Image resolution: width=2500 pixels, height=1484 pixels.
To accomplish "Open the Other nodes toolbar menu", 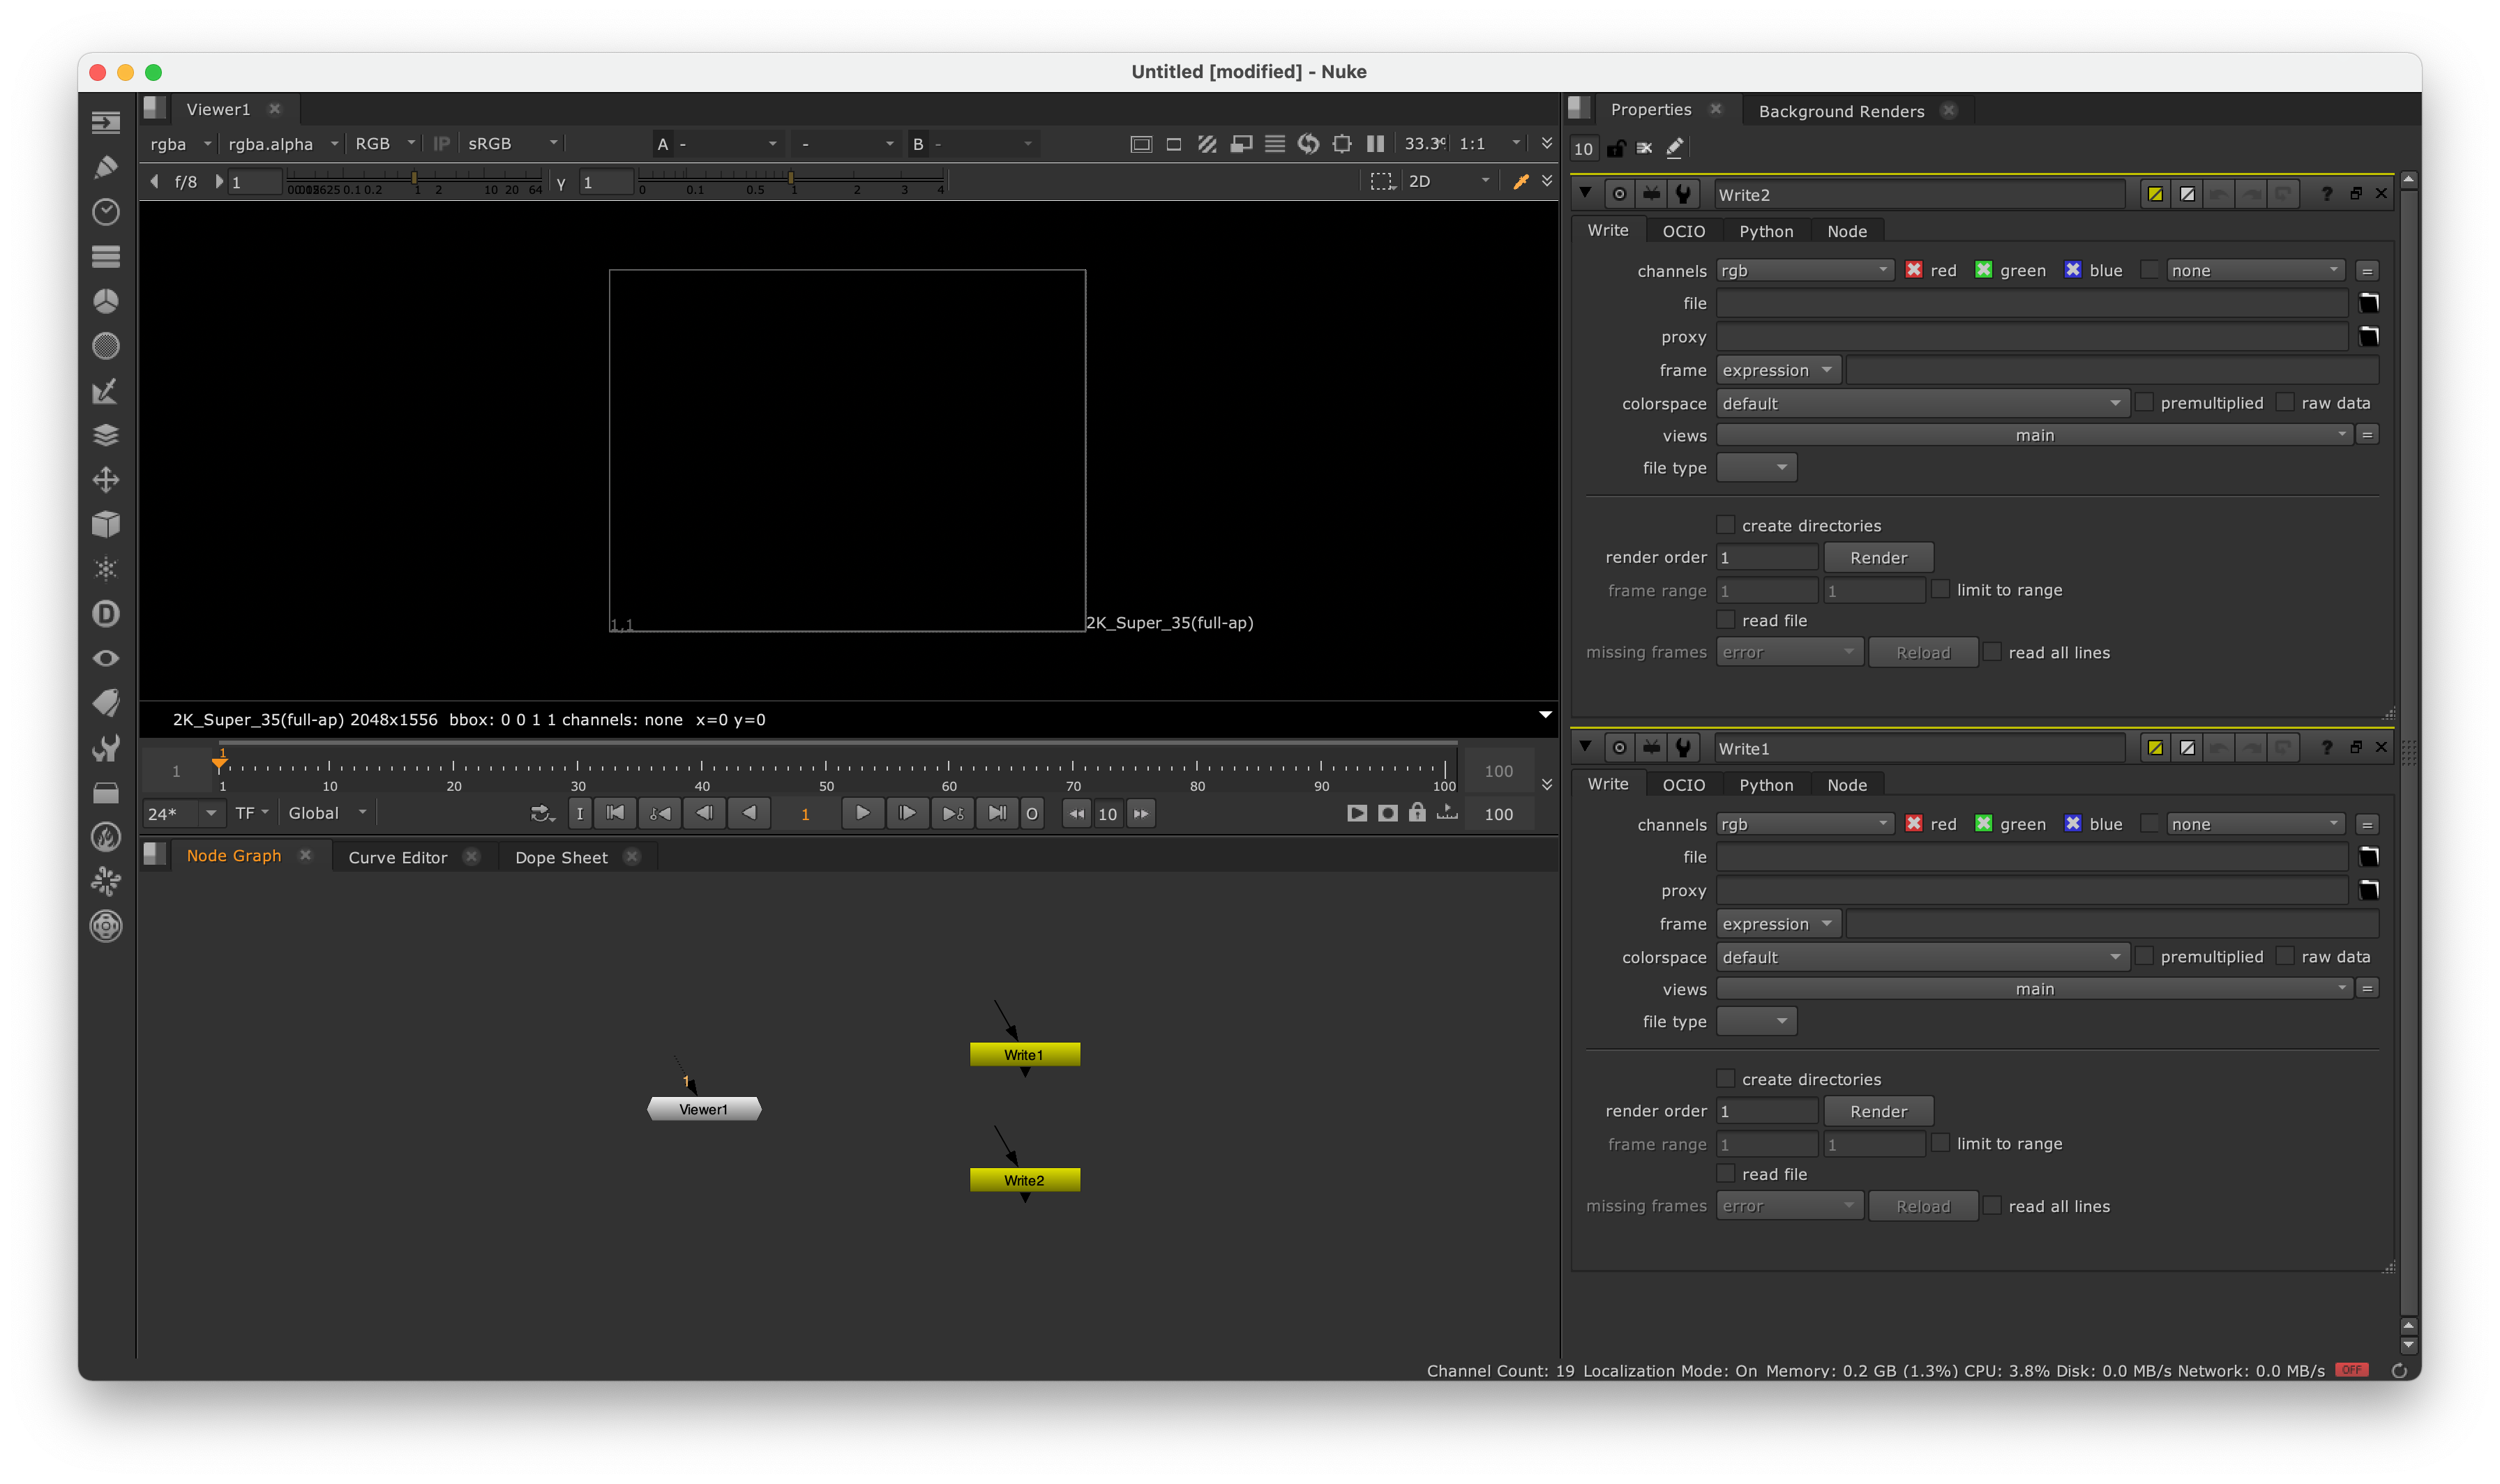I will (x=106, y=792).
